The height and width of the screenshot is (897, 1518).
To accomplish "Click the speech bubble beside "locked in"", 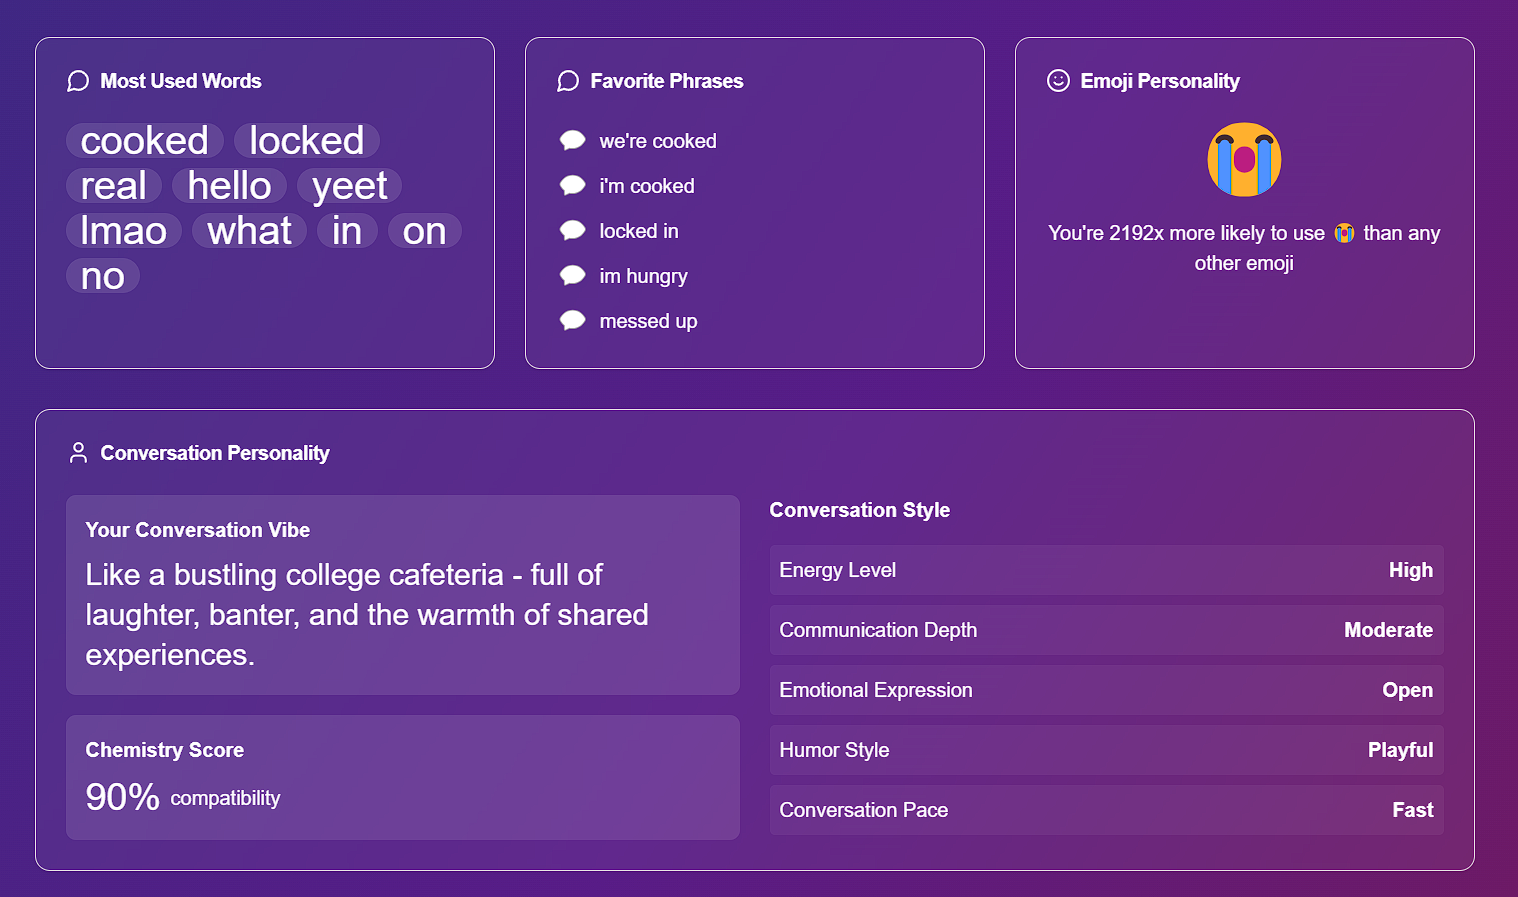I will tap(573, 230).
